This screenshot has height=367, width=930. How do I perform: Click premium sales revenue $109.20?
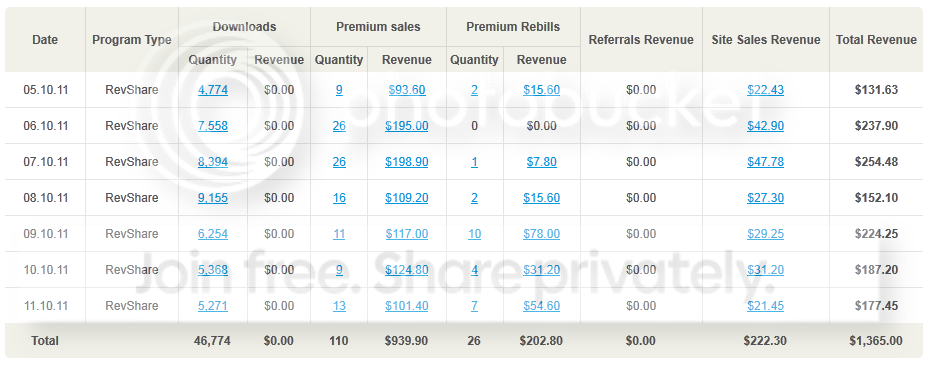407,198
